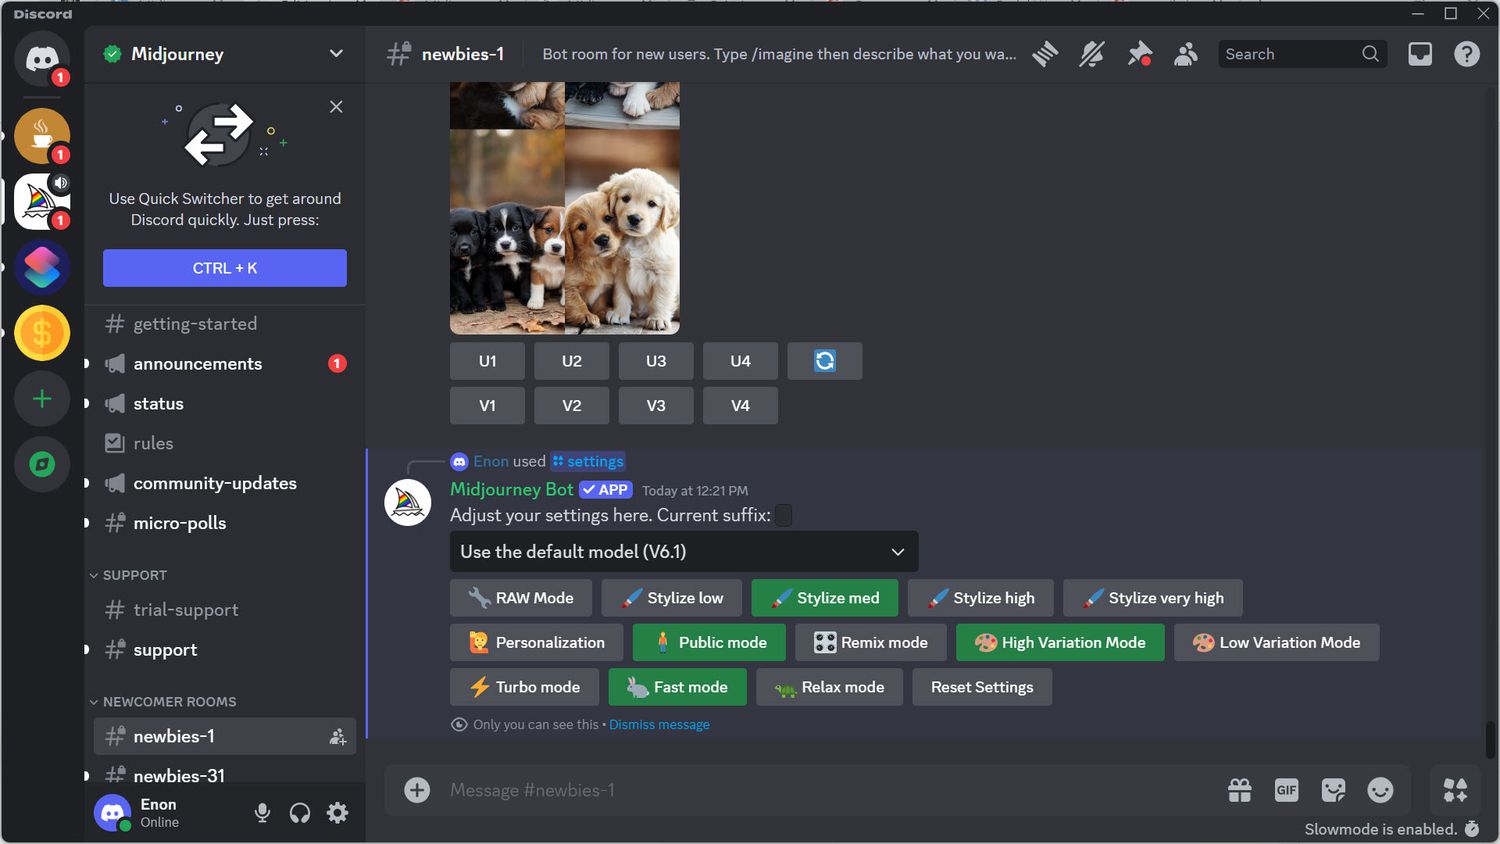Open pinned messages icon
The width and height of the screenshot is (1500, 844).
1139,54
